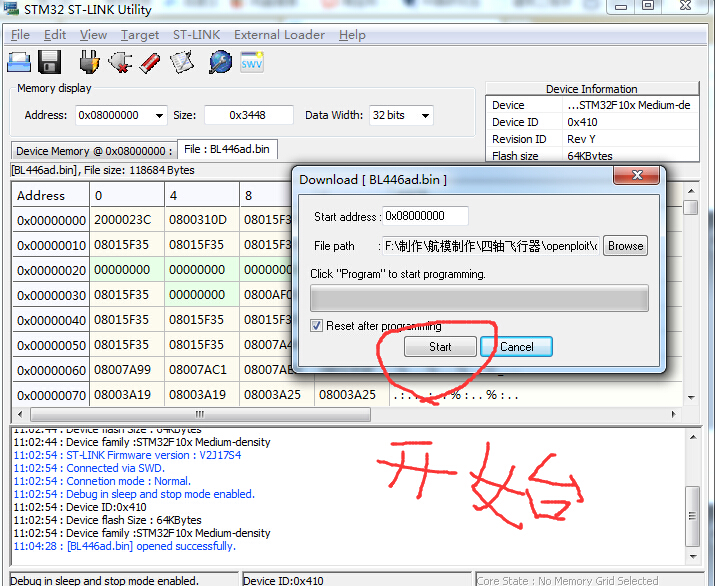Image resolution: width=715 pixels, height=586 pixels.
Task: Click the Start address input field
Action: point(425,216)
